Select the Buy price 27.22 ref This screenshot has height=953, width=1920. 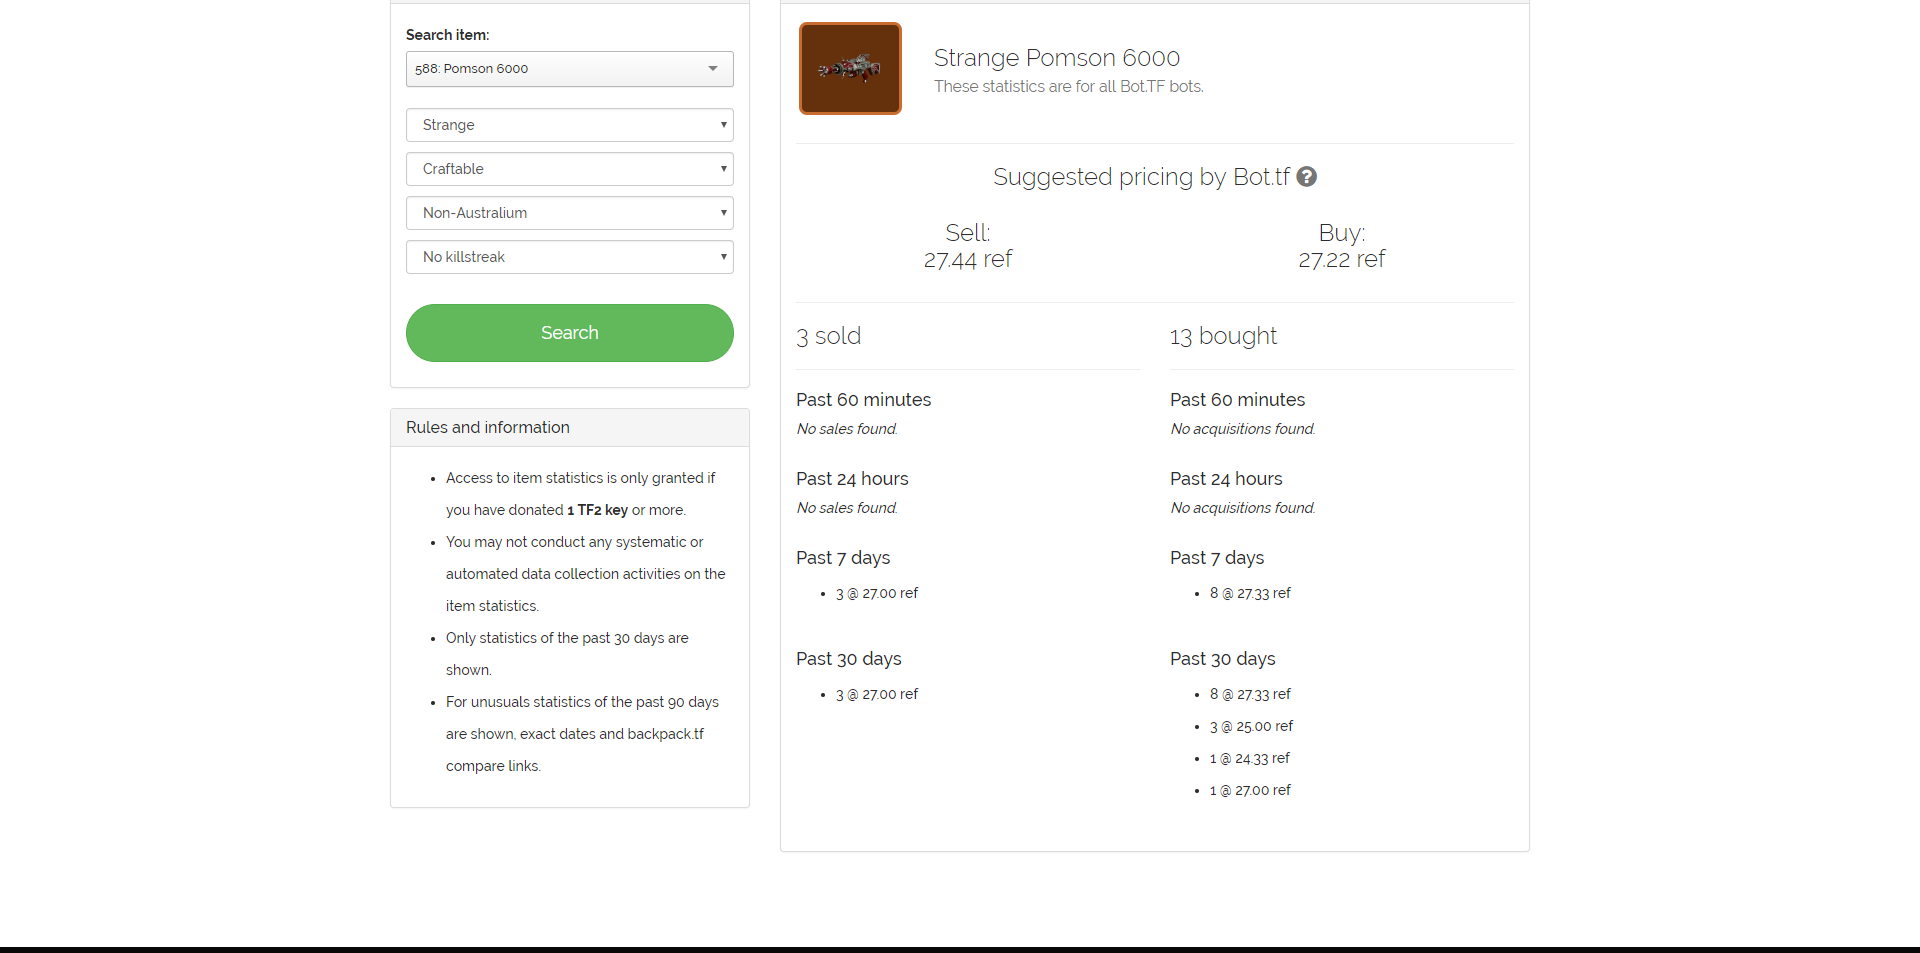[1342, 259]
